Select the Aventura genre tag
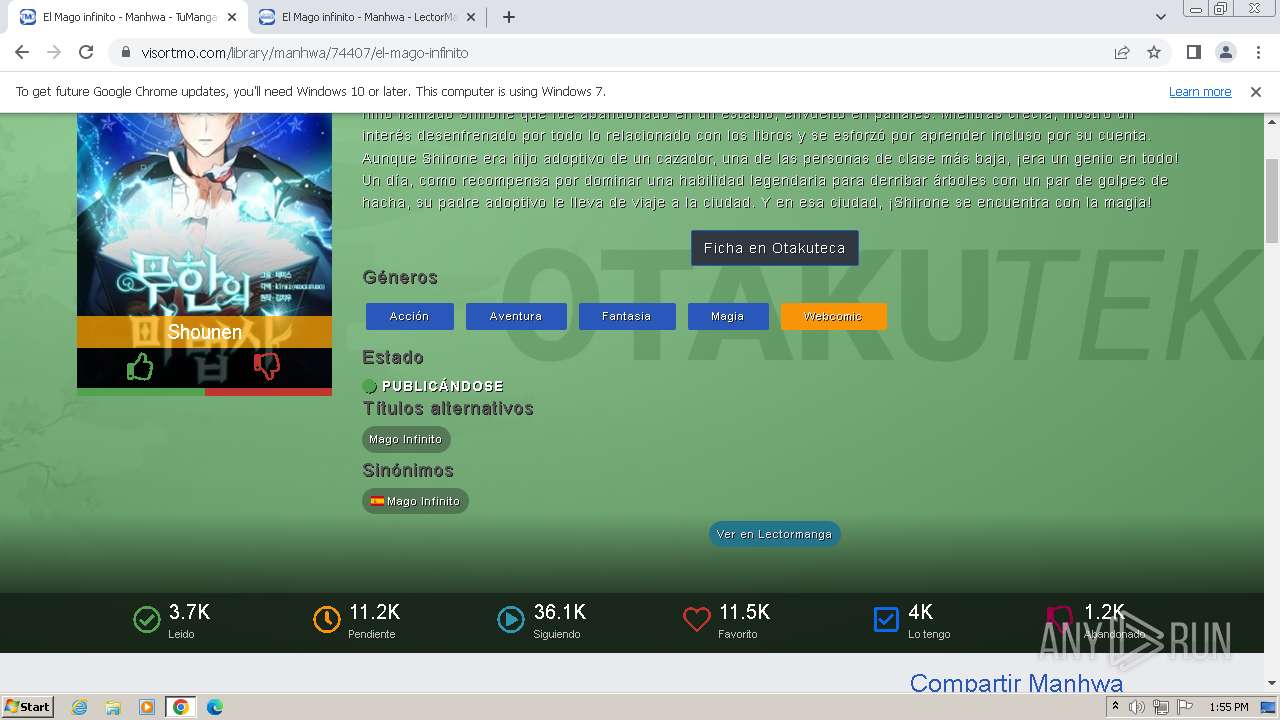1280x720 pixels. 516,316
